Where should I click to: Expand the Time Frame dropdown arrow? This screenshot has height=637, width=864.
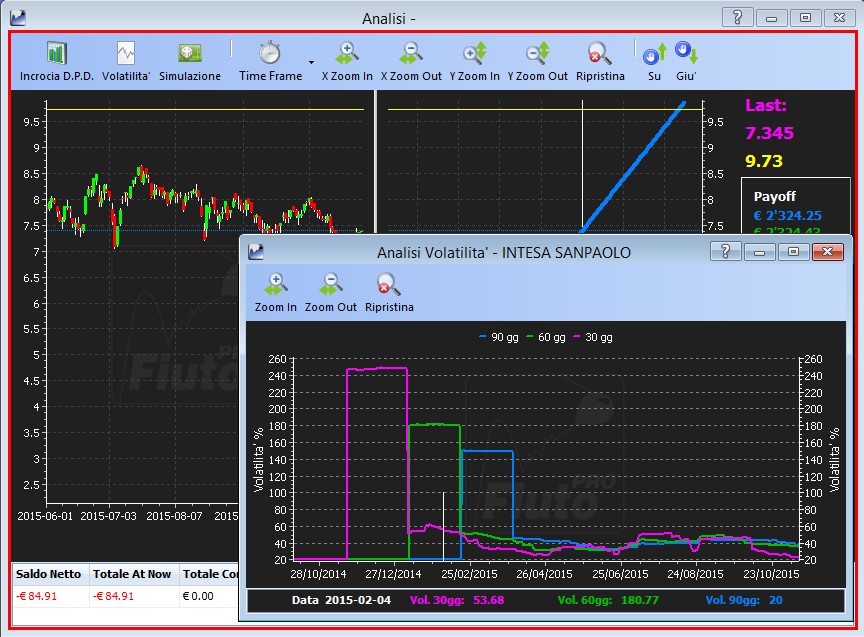click(311, 62)
